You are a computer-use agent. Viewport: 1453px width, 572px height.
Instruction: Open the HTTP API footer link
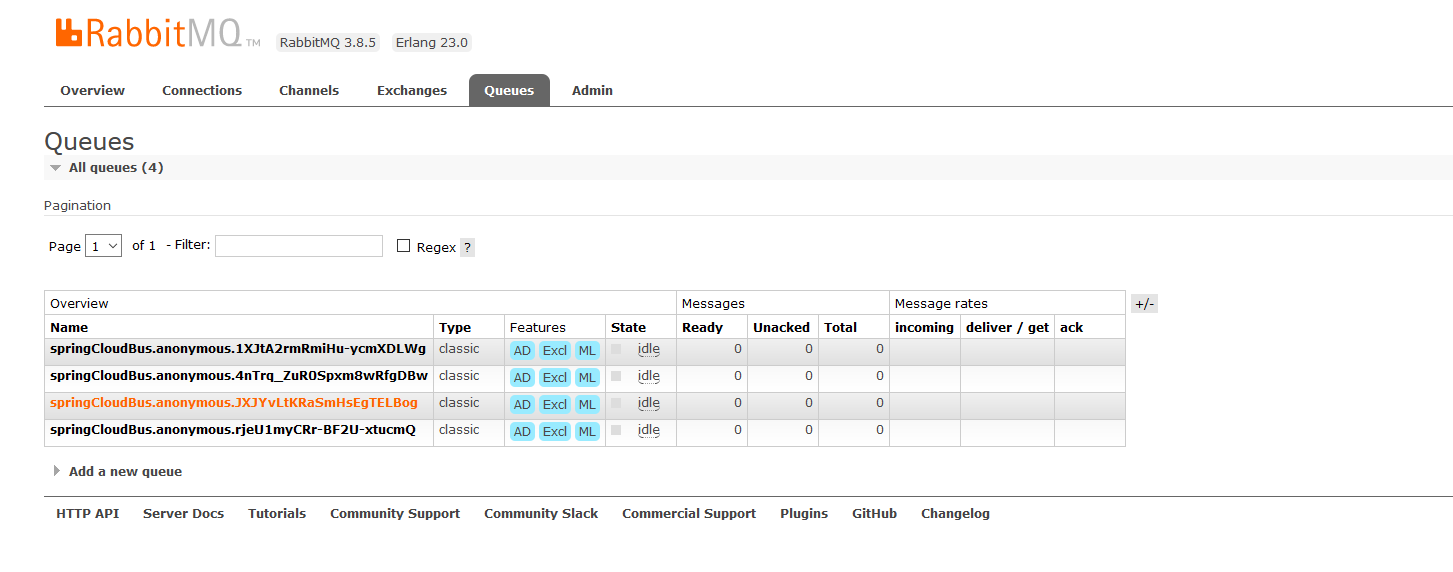(x=87, y=513)
